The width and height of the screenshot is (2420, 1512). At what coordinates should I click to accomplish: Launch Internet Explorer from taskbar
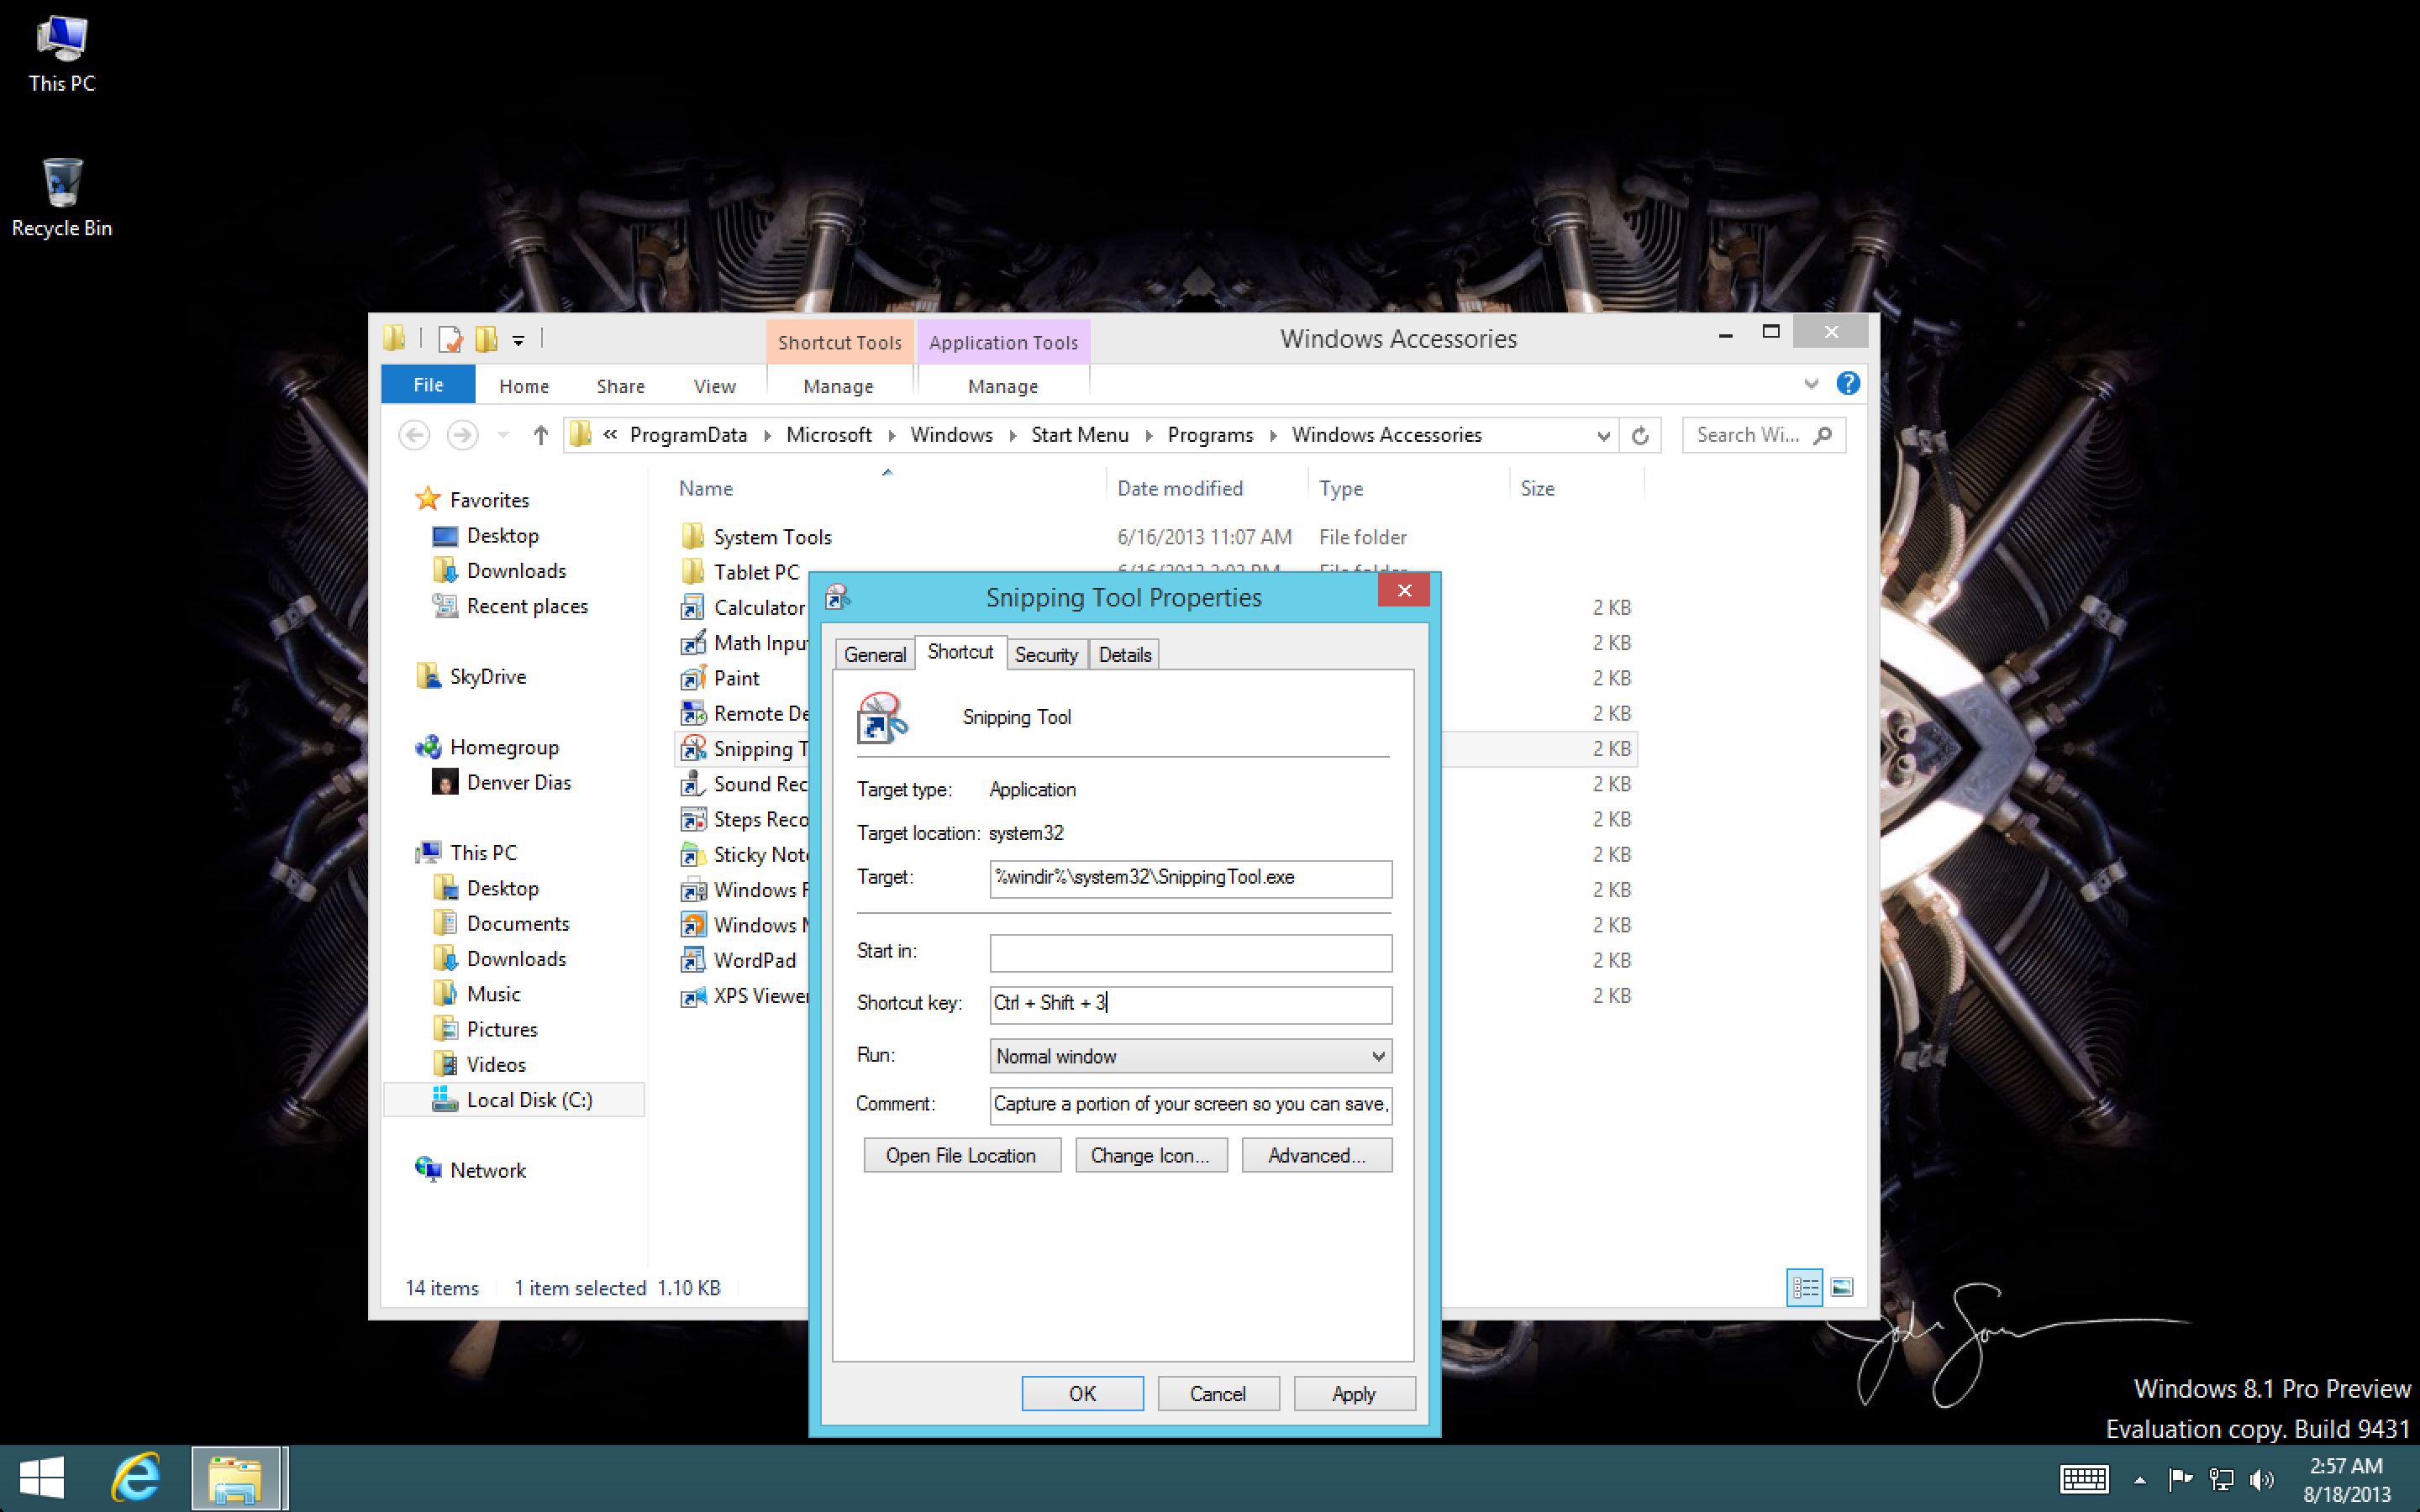[136, 1478]
